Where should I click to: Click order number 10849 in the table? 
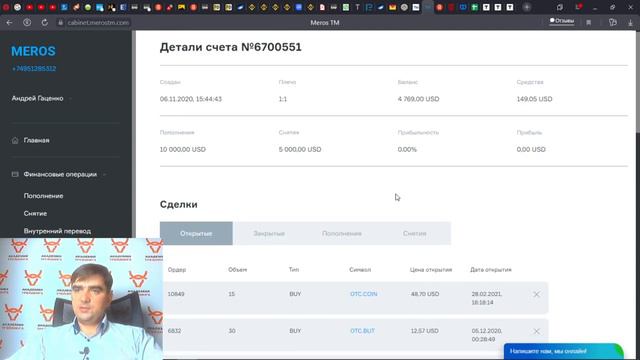coord(176,294)
